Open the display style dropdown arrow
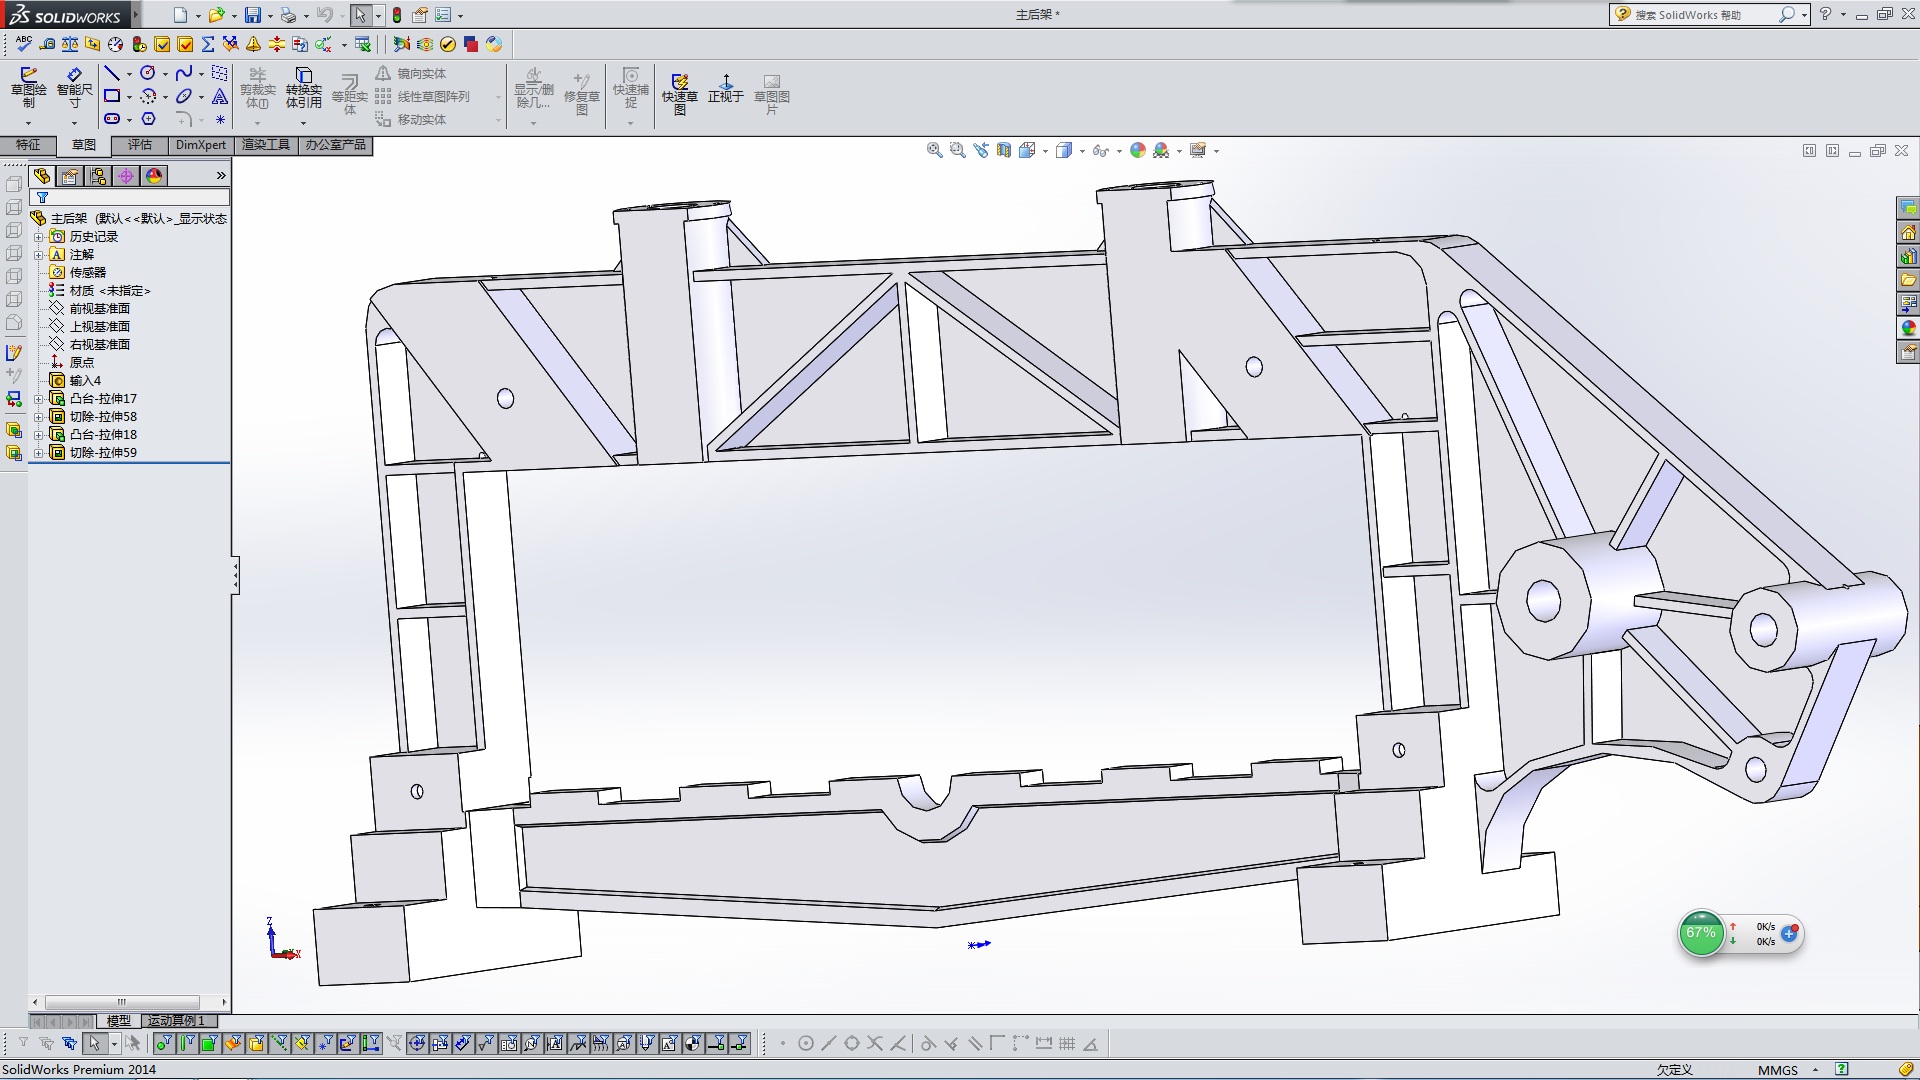The width and height of the screenshot is (1920, 1080). coord(1082,150)
